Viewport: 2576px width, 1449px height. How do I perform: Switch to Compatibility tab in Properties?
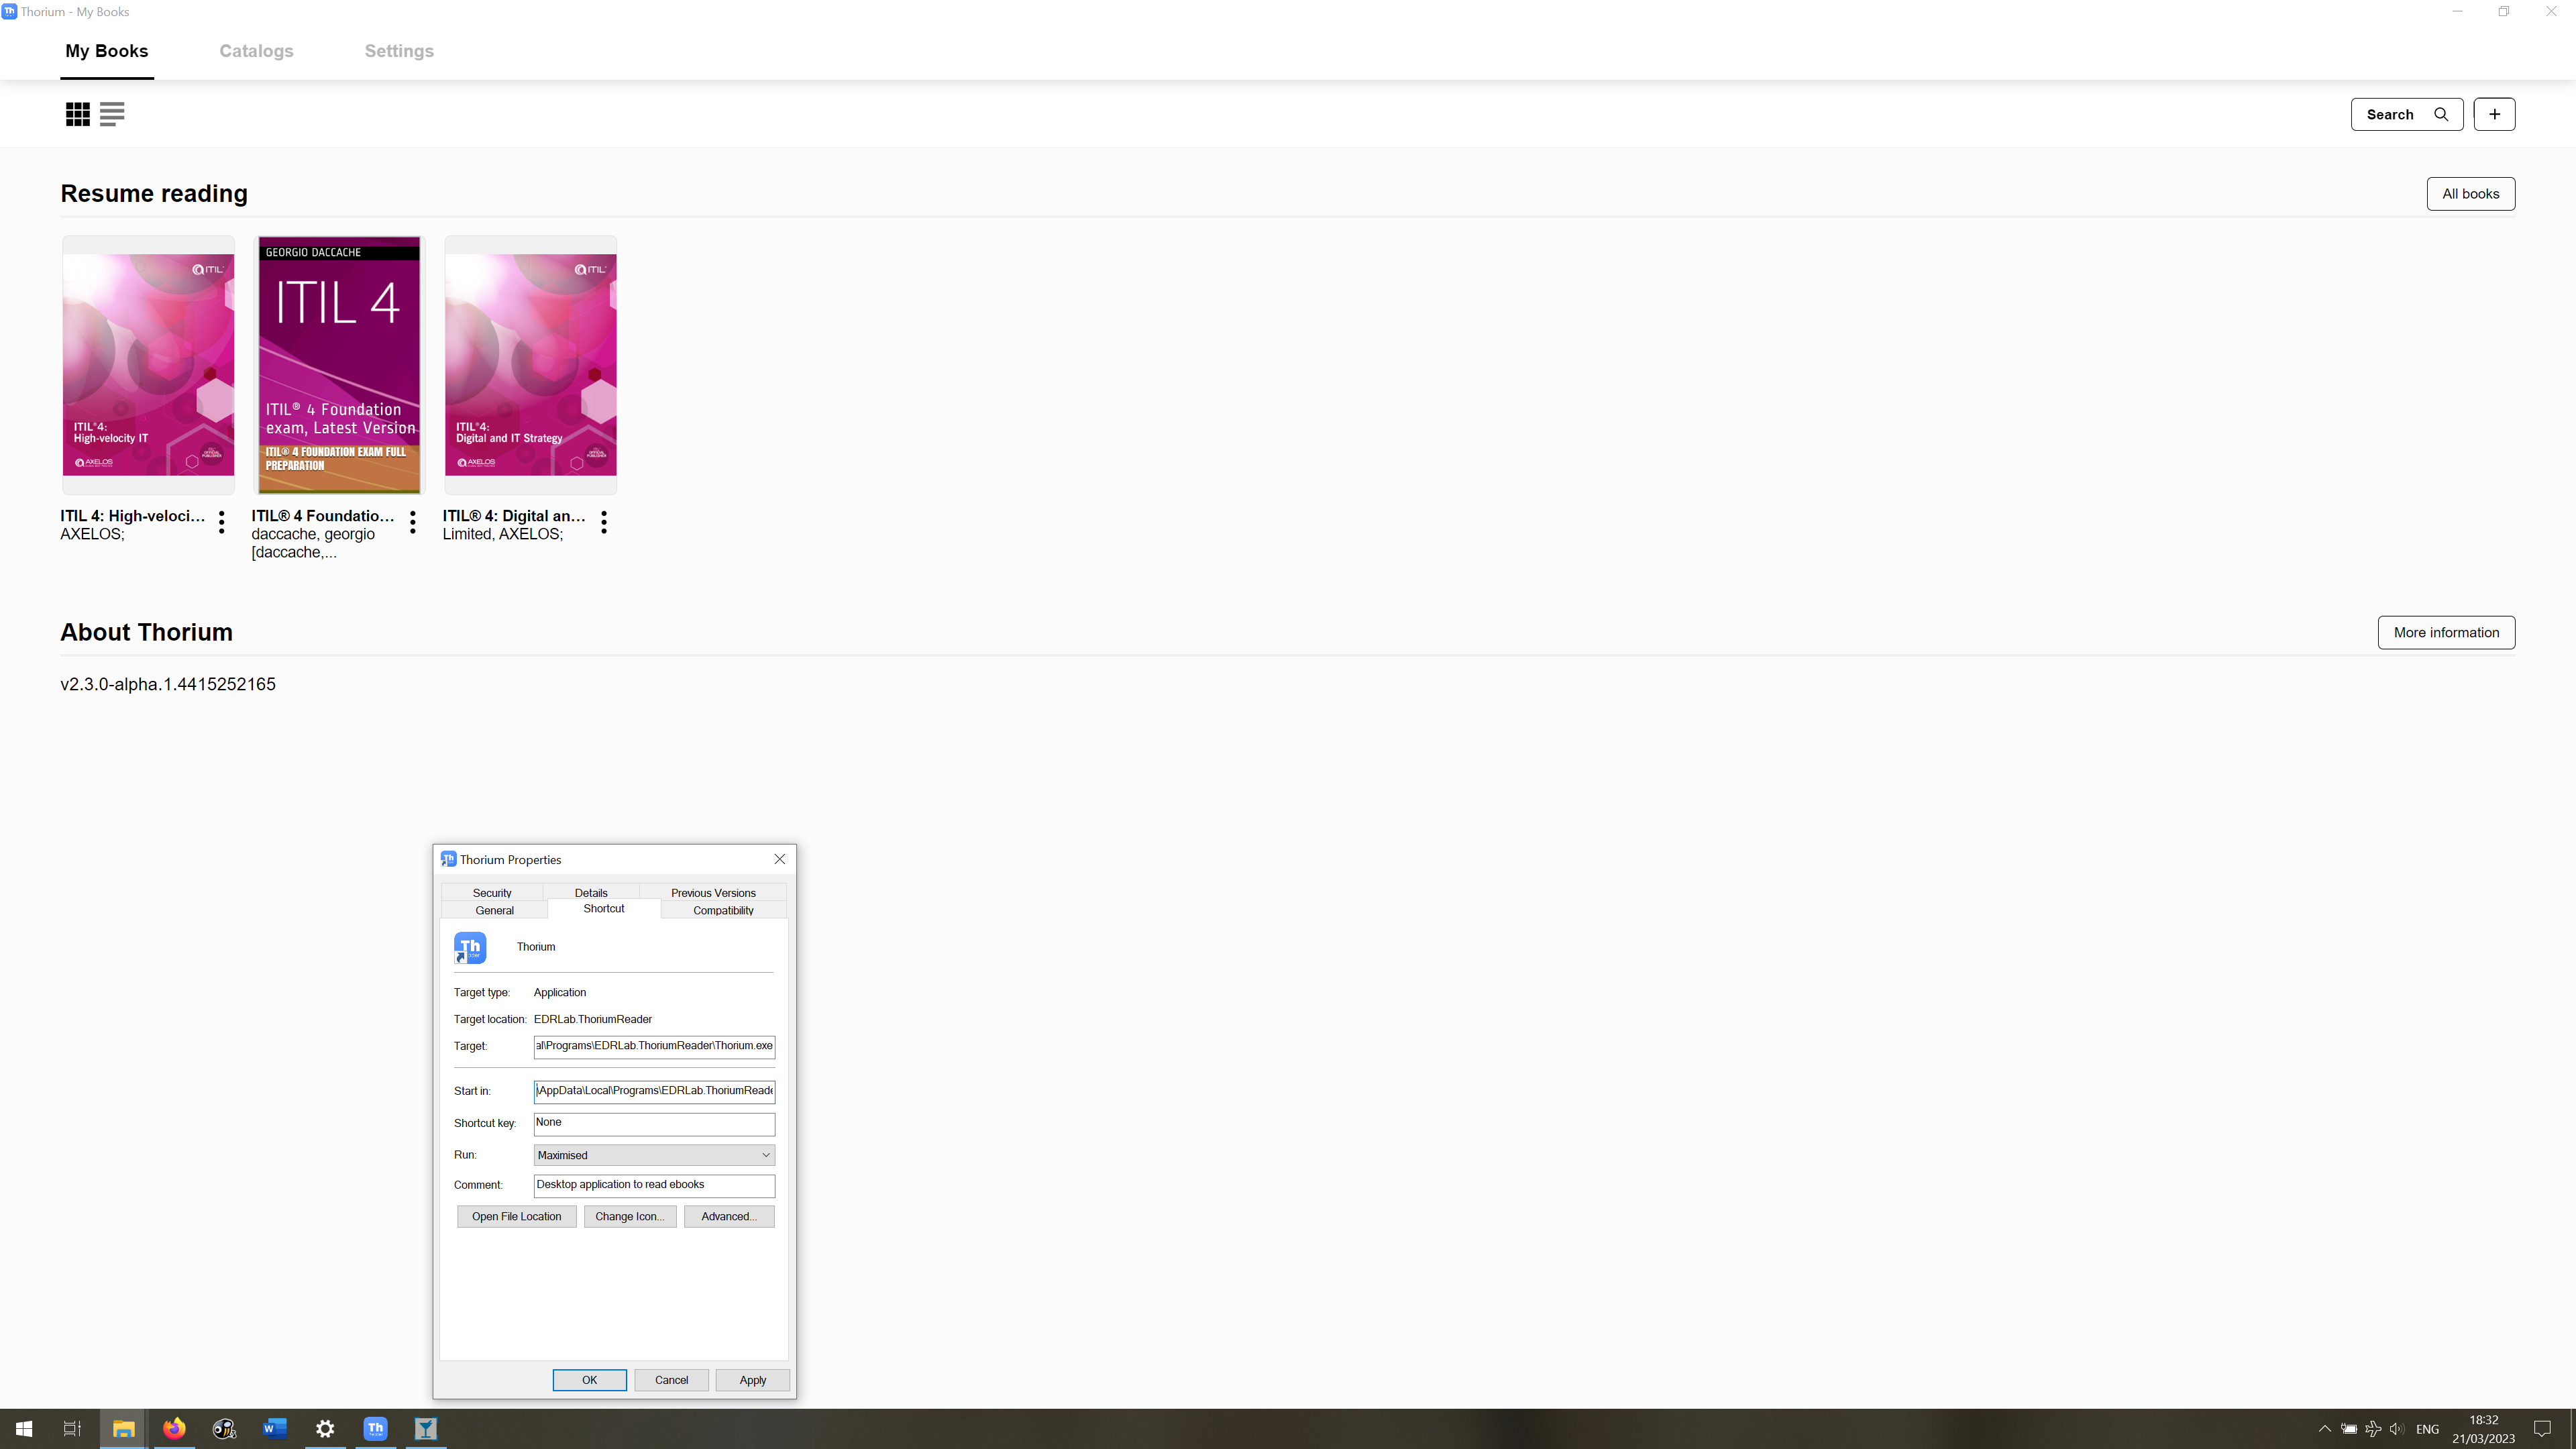point(723,910)
